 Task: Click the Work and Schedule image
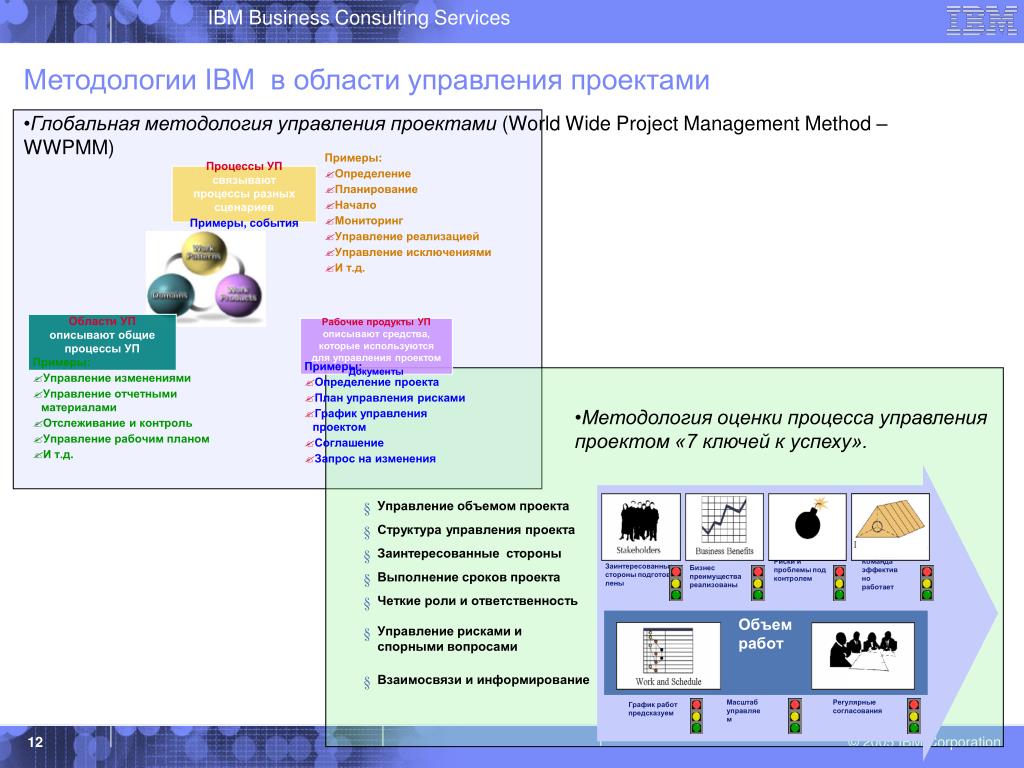668,656
